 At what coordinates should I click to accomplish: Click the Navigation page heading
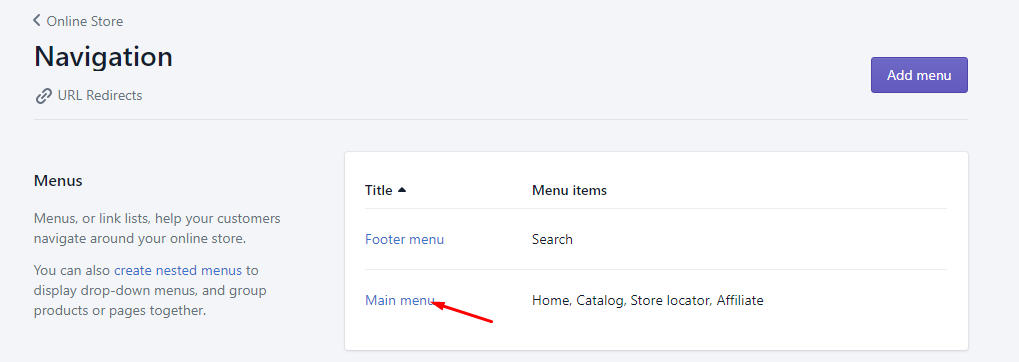[103, 57]
